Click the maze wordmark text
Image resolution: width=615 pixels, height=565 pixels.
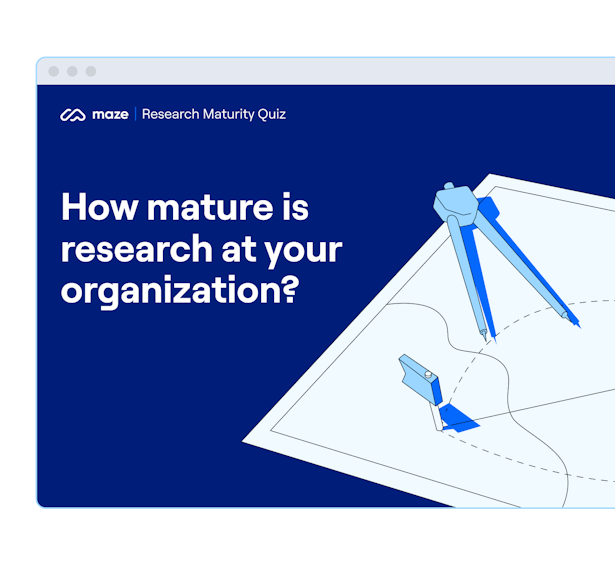110,114
